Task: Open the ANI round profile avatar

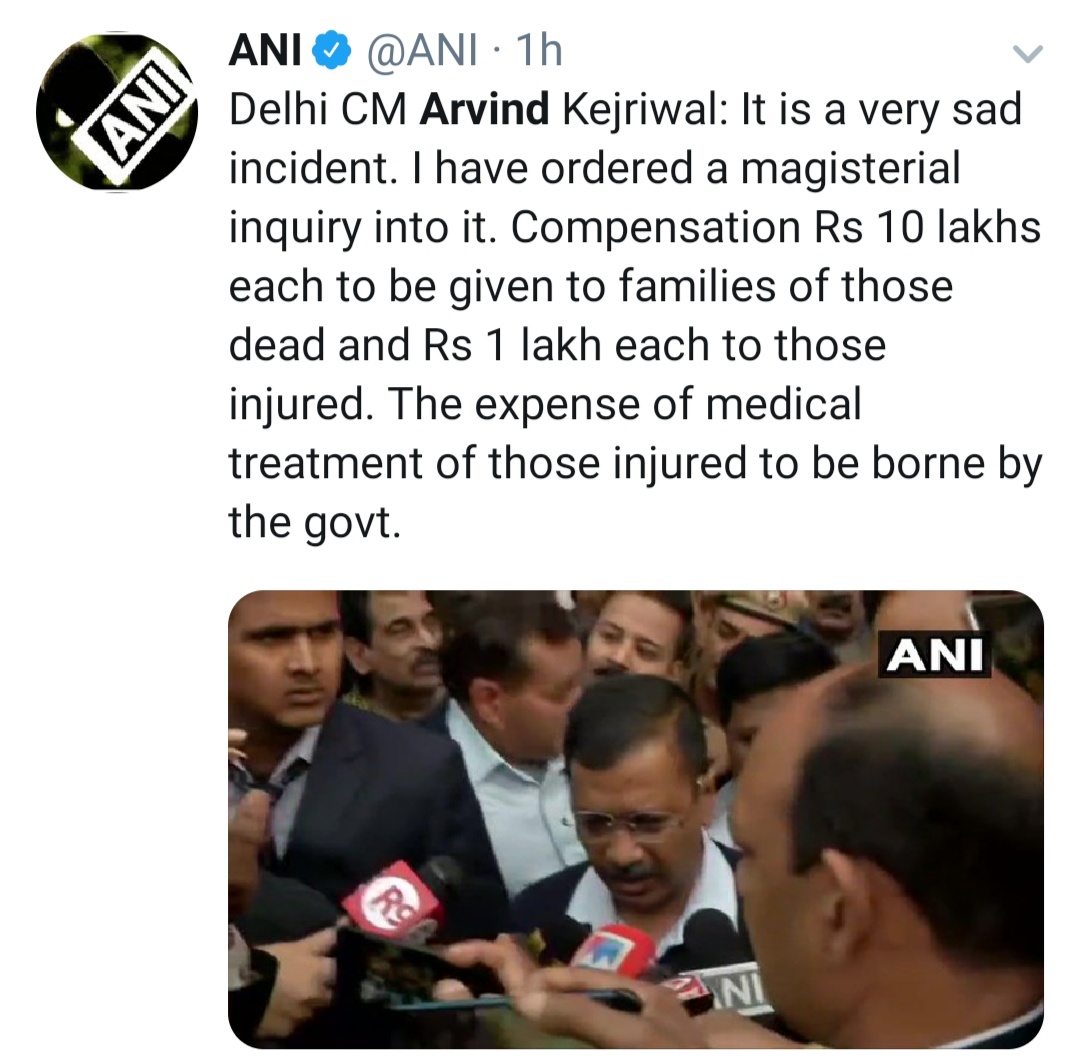Action: [x=117, y=112]
